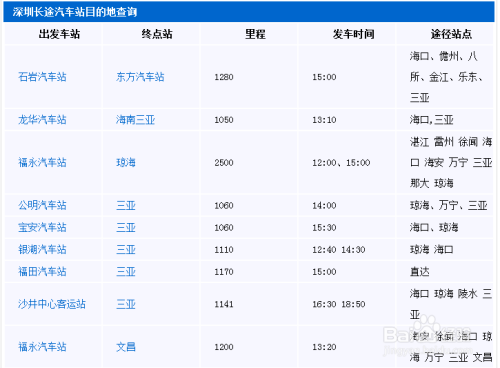Open the 龙华汽车站 departure station link

(x=42, y=120)
